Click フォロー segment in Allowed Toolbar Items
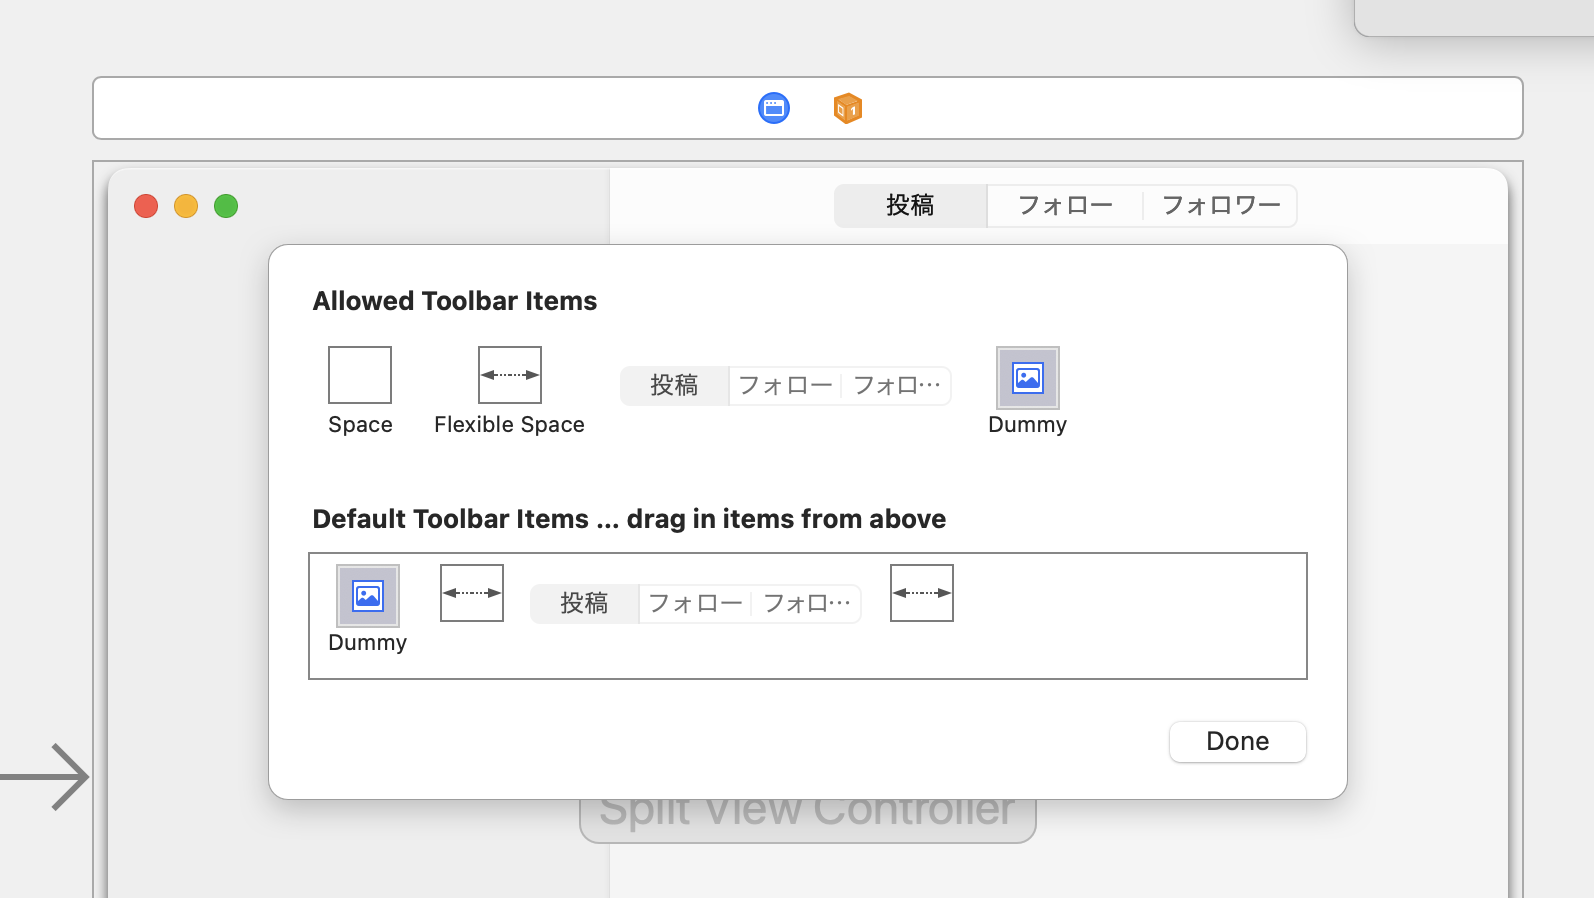Image resolution: width=1594 pixels, height=898 pixels. [785, 386]
